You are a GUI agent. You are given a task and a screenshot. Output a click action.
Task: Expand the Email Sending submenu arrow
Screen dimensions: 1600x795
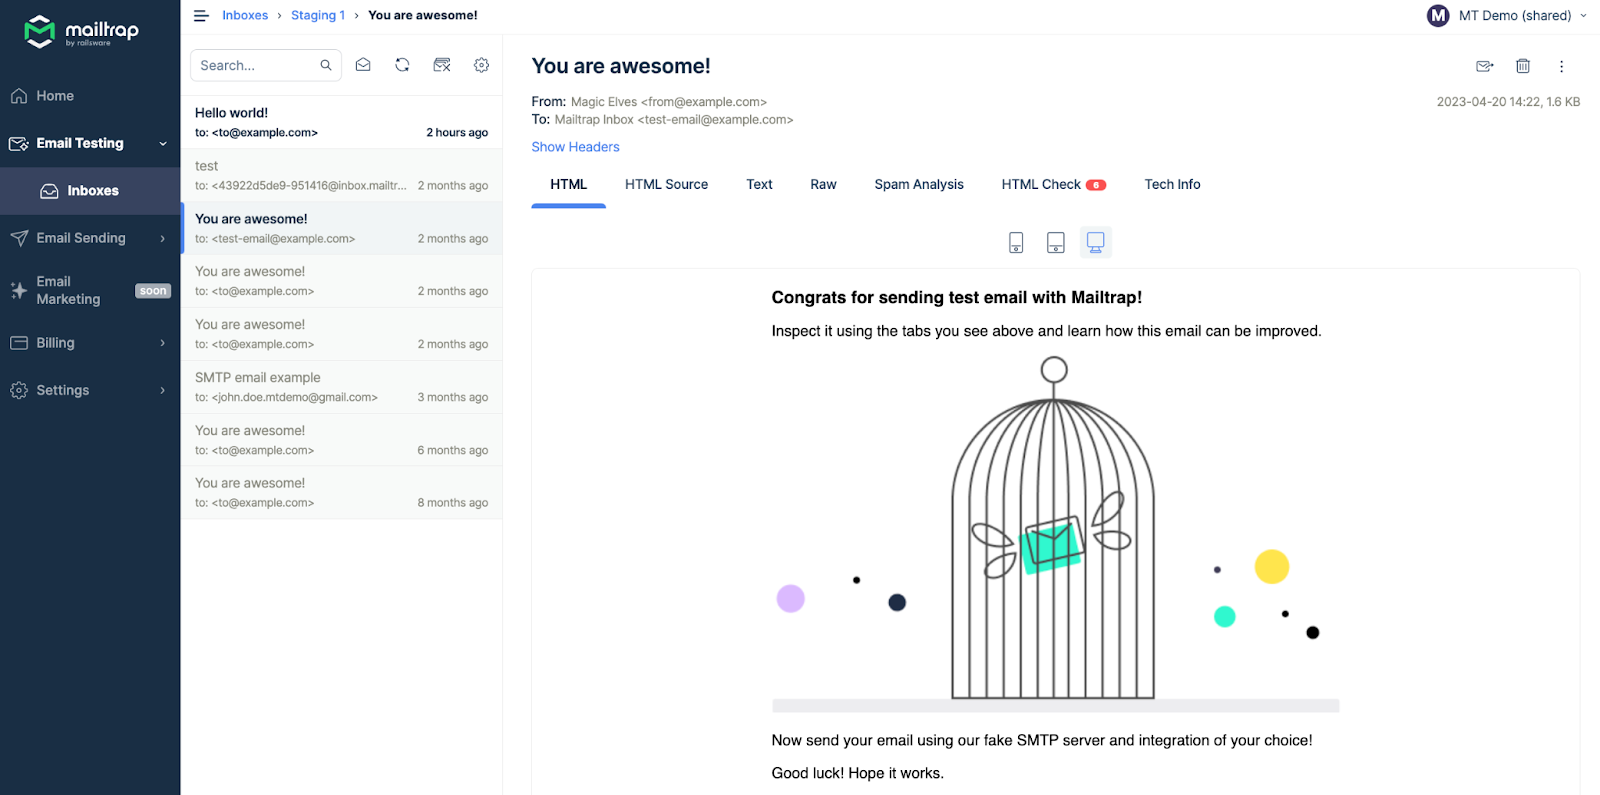tap(163, 238)
